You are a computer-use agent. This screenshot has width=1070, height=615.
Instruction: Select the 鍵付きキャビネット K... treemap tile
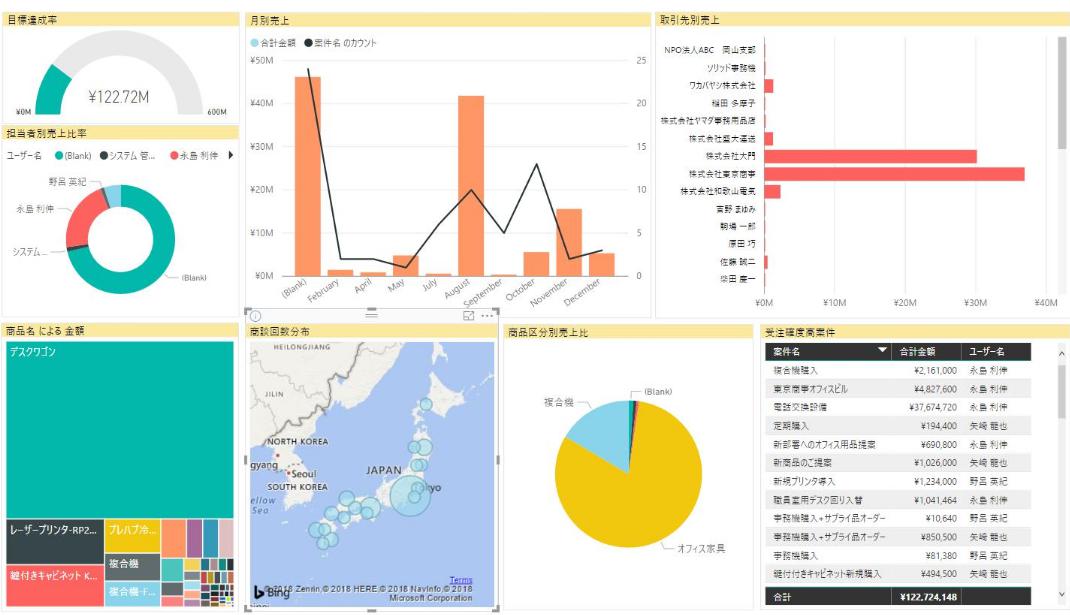click(55, 586)
